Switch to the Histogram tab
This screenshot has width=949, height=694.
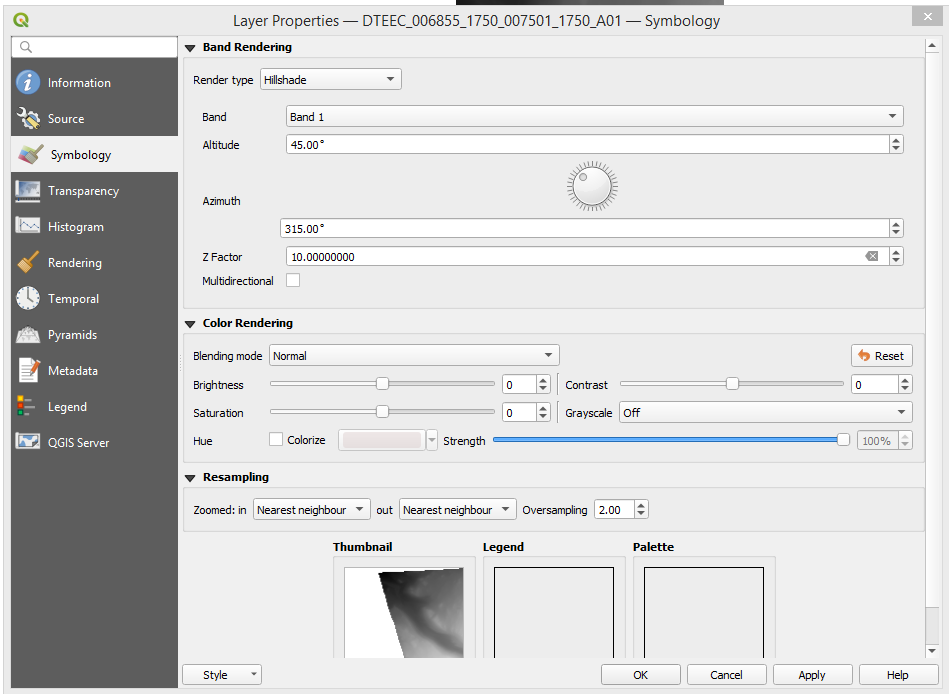(x=94, y=226)
